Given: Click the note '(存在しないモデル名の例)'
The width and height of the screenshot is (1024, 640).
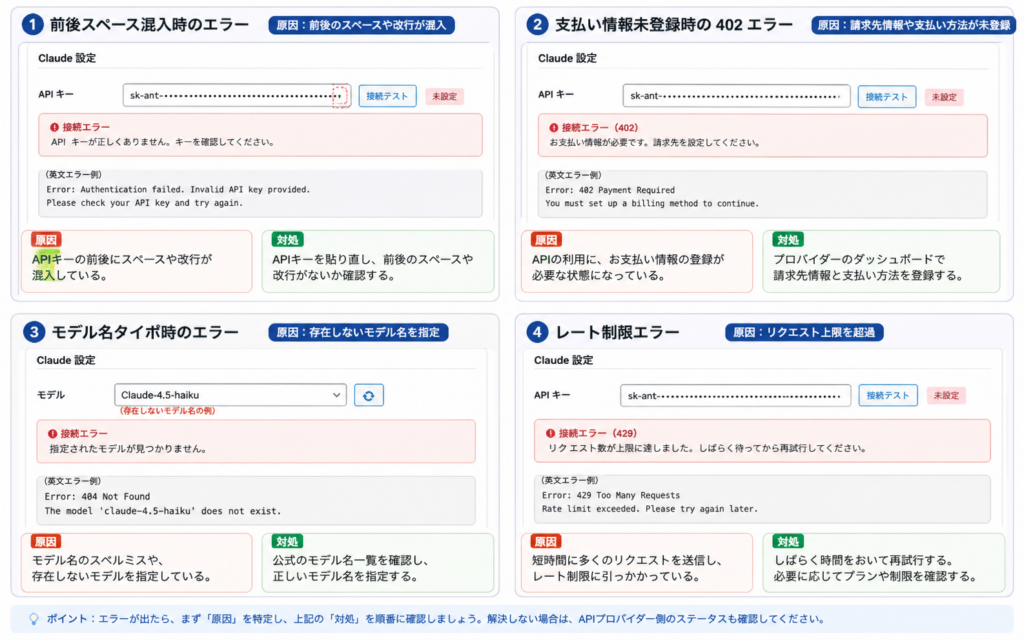Looking at the screenshot, I should (x=167, y=411).
